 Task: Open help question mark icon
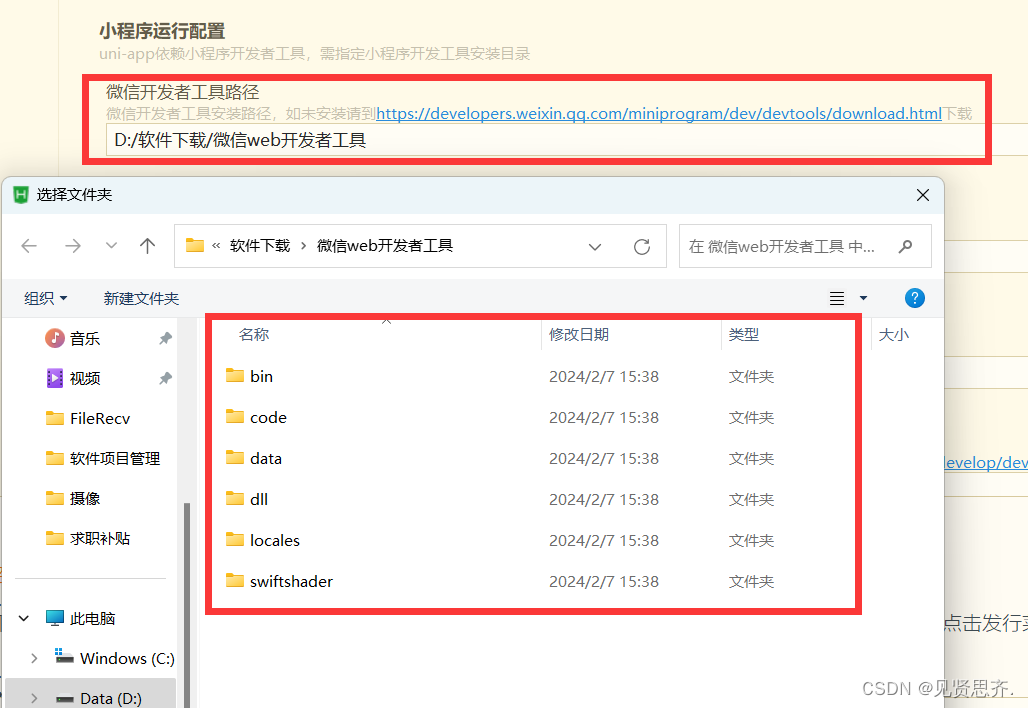click(x=915, y=298)
